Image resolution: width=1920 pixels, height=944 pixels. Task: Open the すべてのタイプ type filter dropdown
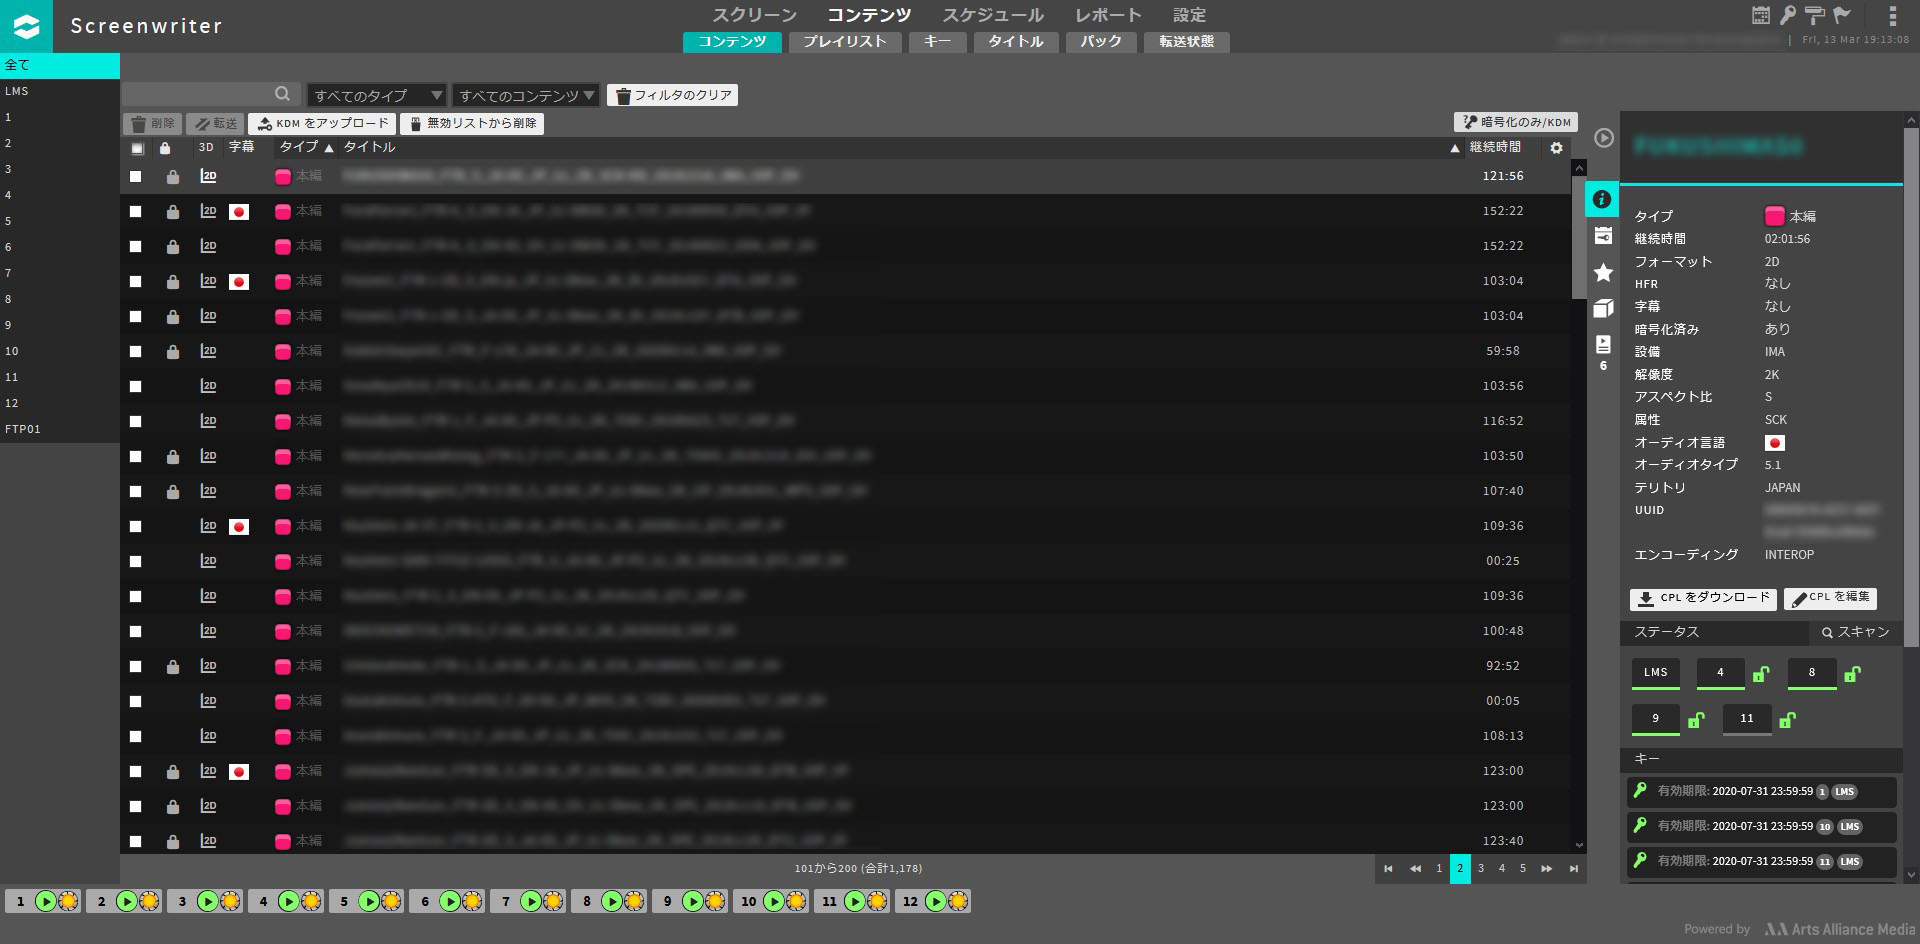pyautogui.click(x=376, y=95)
